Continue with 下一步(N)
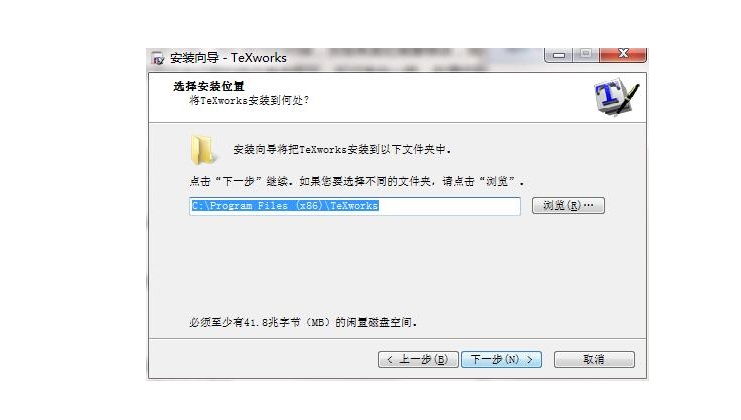The image size is (741, 420). [x=501, y=360]
